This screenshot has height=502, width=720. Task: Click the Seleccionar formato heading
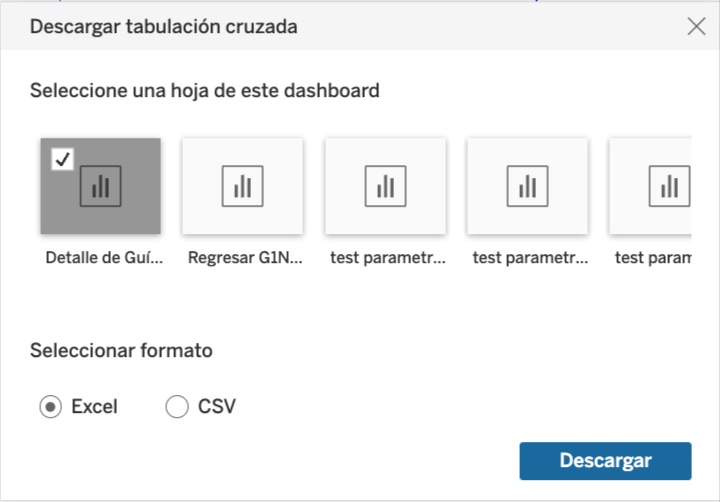click(121, 350)
